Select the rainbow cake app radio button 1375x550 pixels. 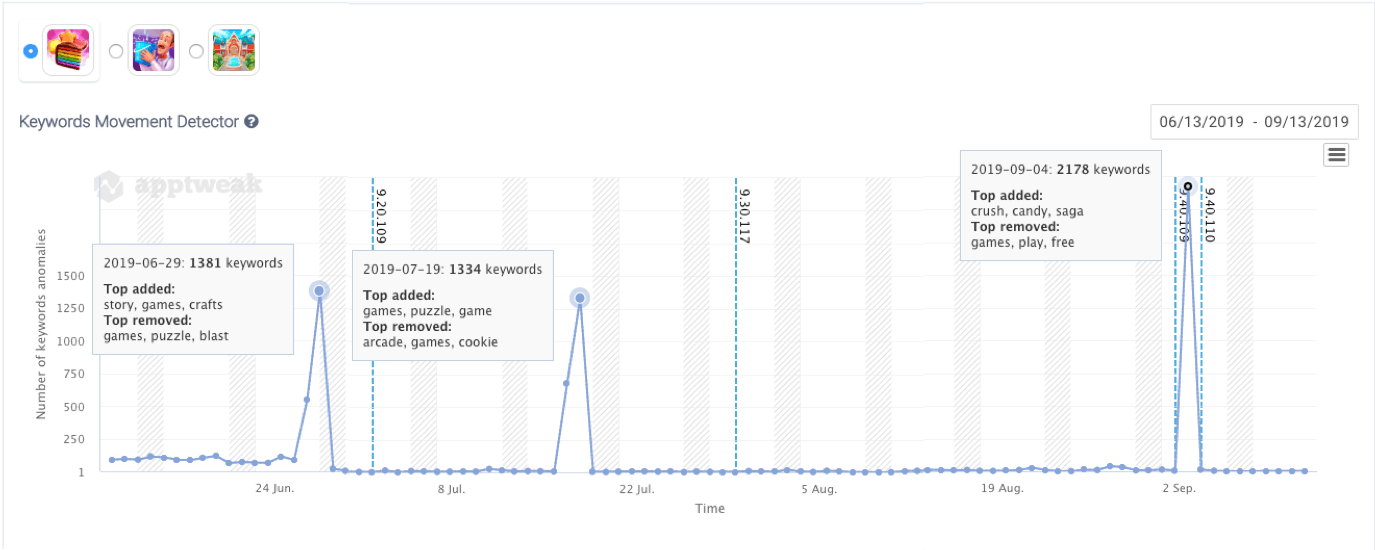point(30,51)
